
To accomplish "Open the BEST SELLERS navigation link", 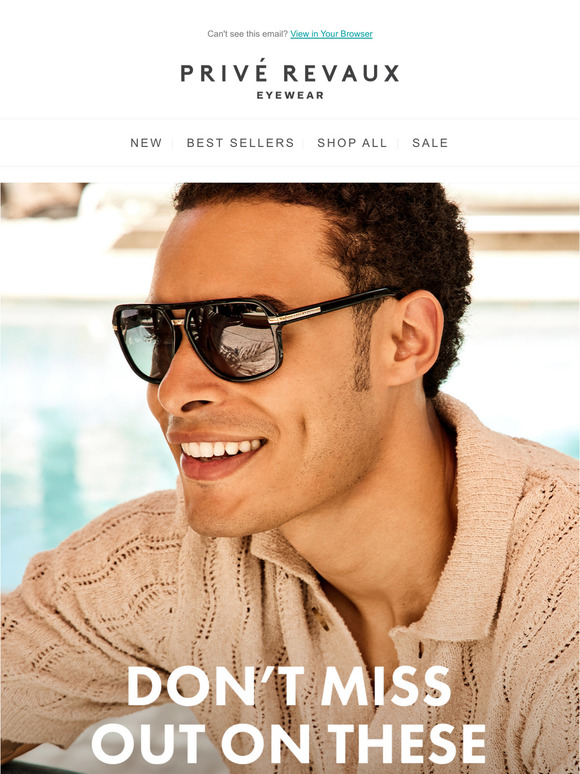I will pyautogui.click(x=240, y=143).
